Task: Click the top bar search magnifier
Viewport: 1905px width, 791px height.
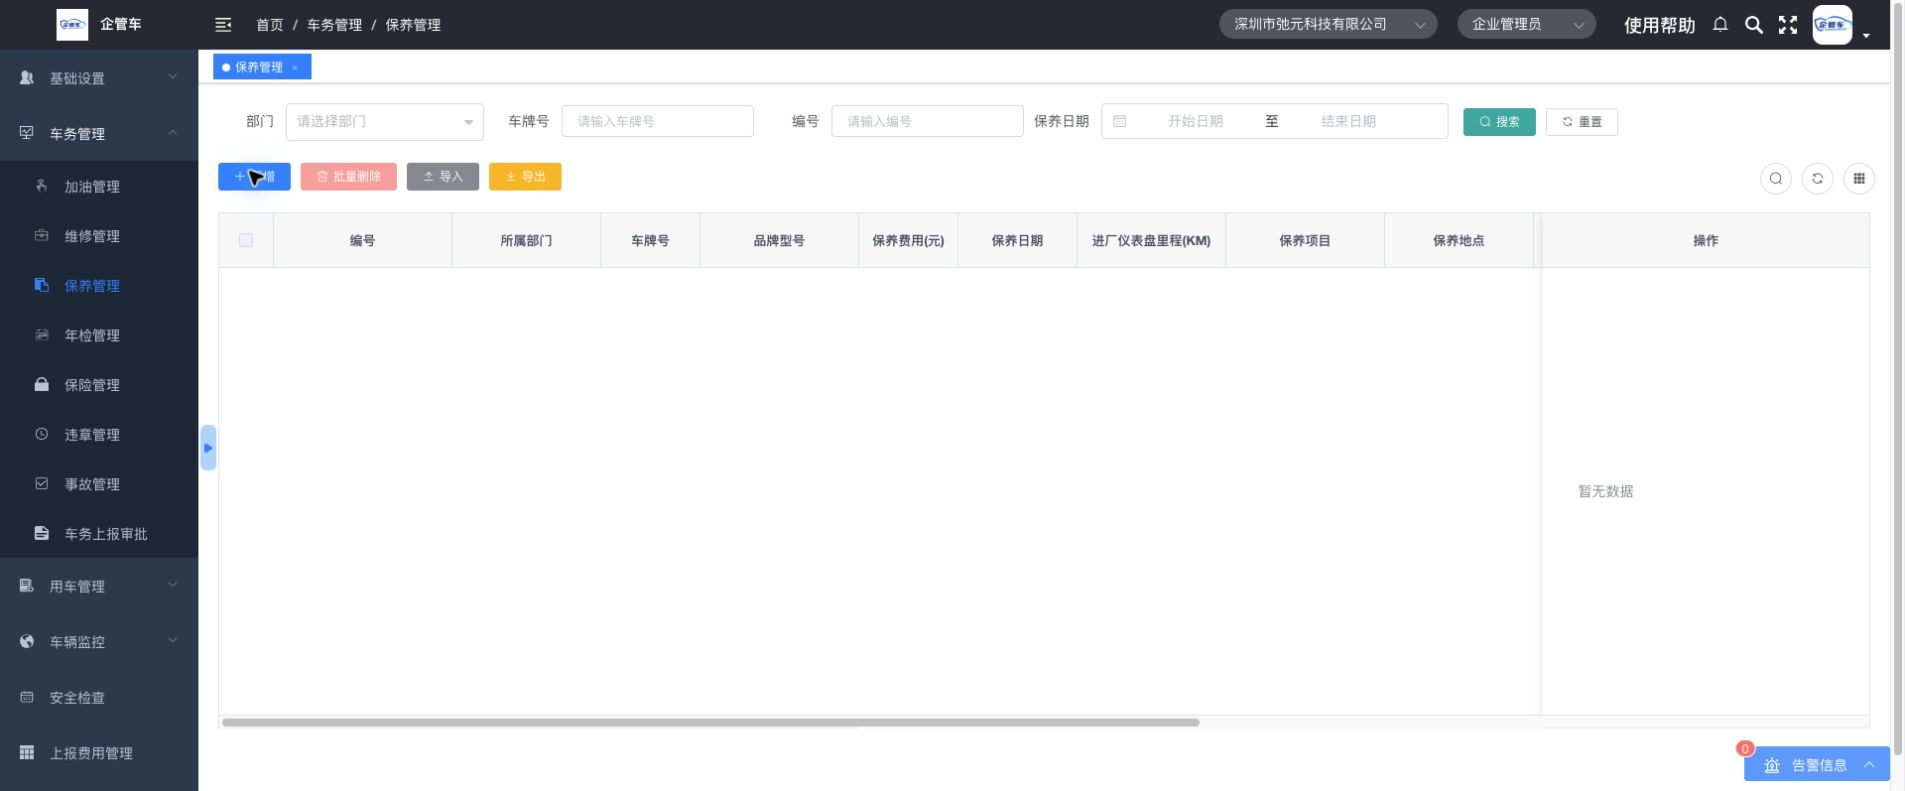Action: tap(1754, 25)
